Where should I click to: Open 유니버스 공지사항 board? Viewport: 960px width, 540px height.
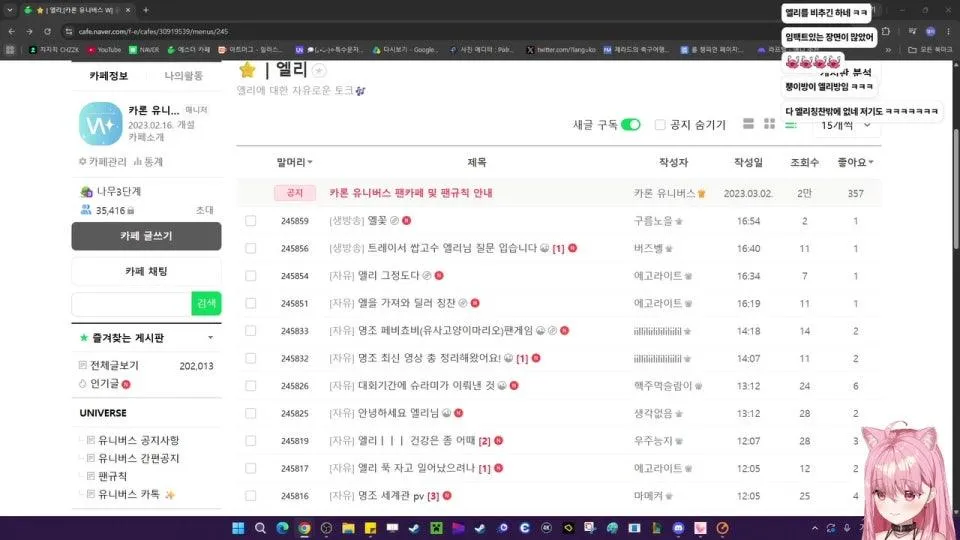point(138,440)
